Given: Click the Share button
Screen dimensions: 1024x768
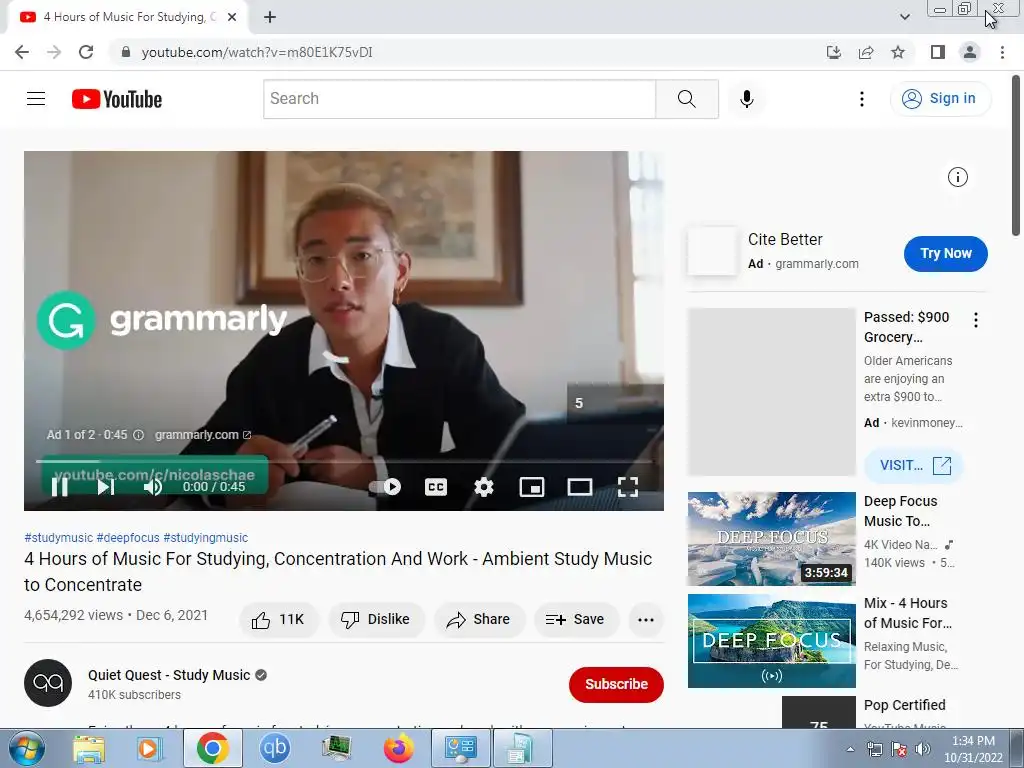Looking at the screenshot, I should pyautogui.click(x=479, y=620).
